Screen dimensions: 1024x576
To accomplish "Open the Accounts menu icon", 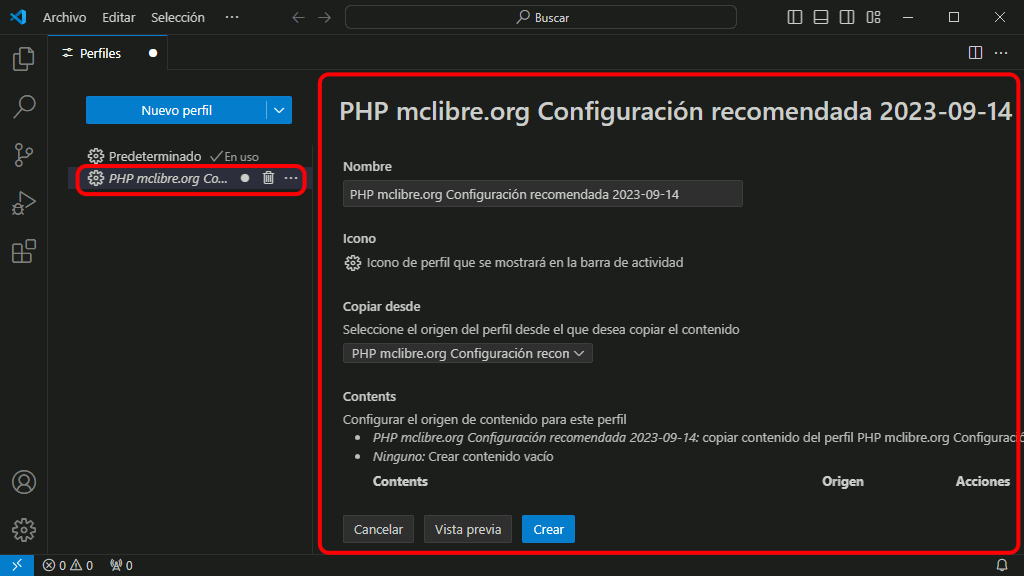I will (x=24, y=482).
